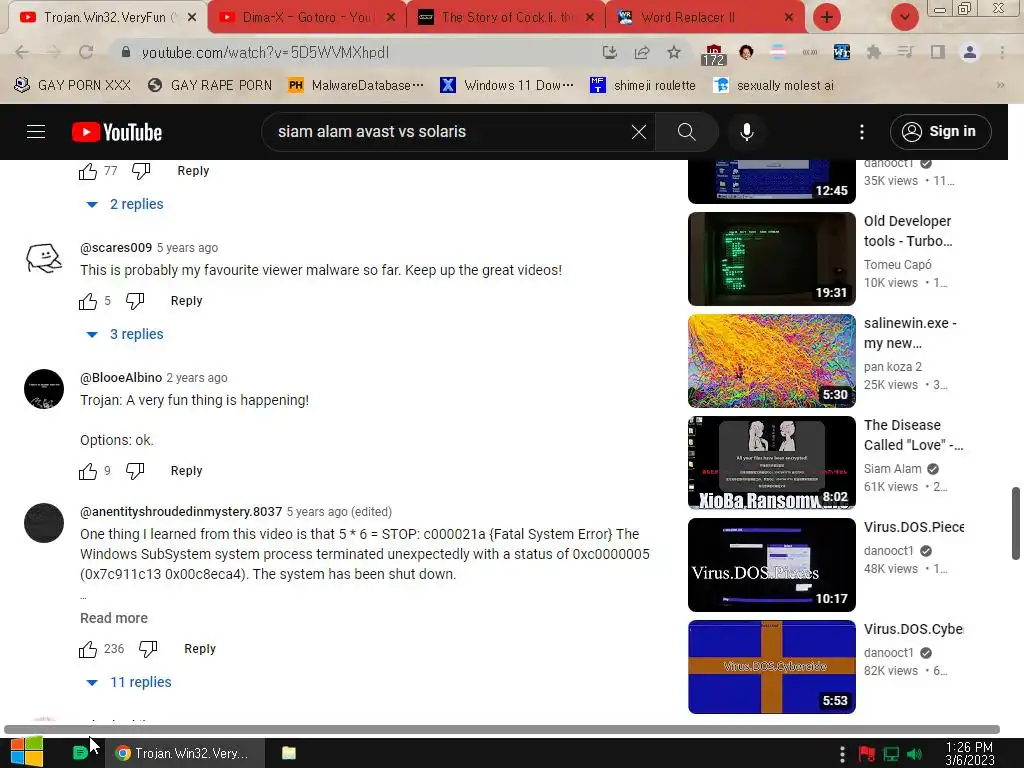Open the browser three-dot menu
The image size is (1024, 768).
point(1002,52)
